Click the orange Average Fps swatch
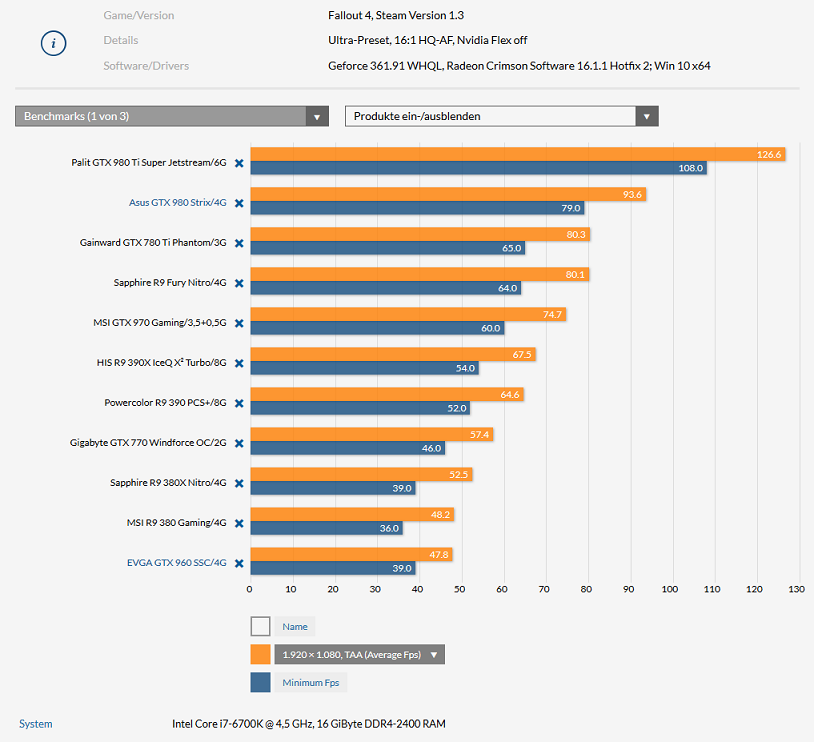814x742 pixels. click(261, 654)
